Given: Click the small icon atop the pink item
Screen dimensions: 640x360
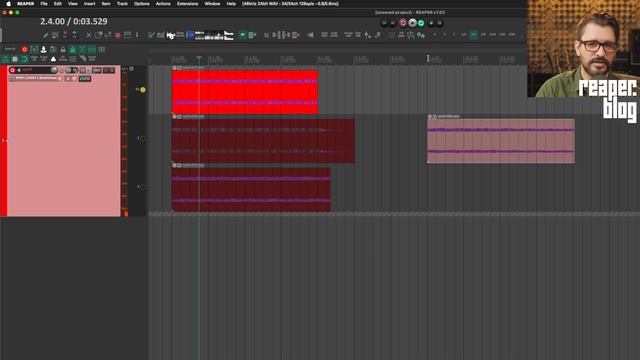Looking at the screenshot, I should click(429, 116).
